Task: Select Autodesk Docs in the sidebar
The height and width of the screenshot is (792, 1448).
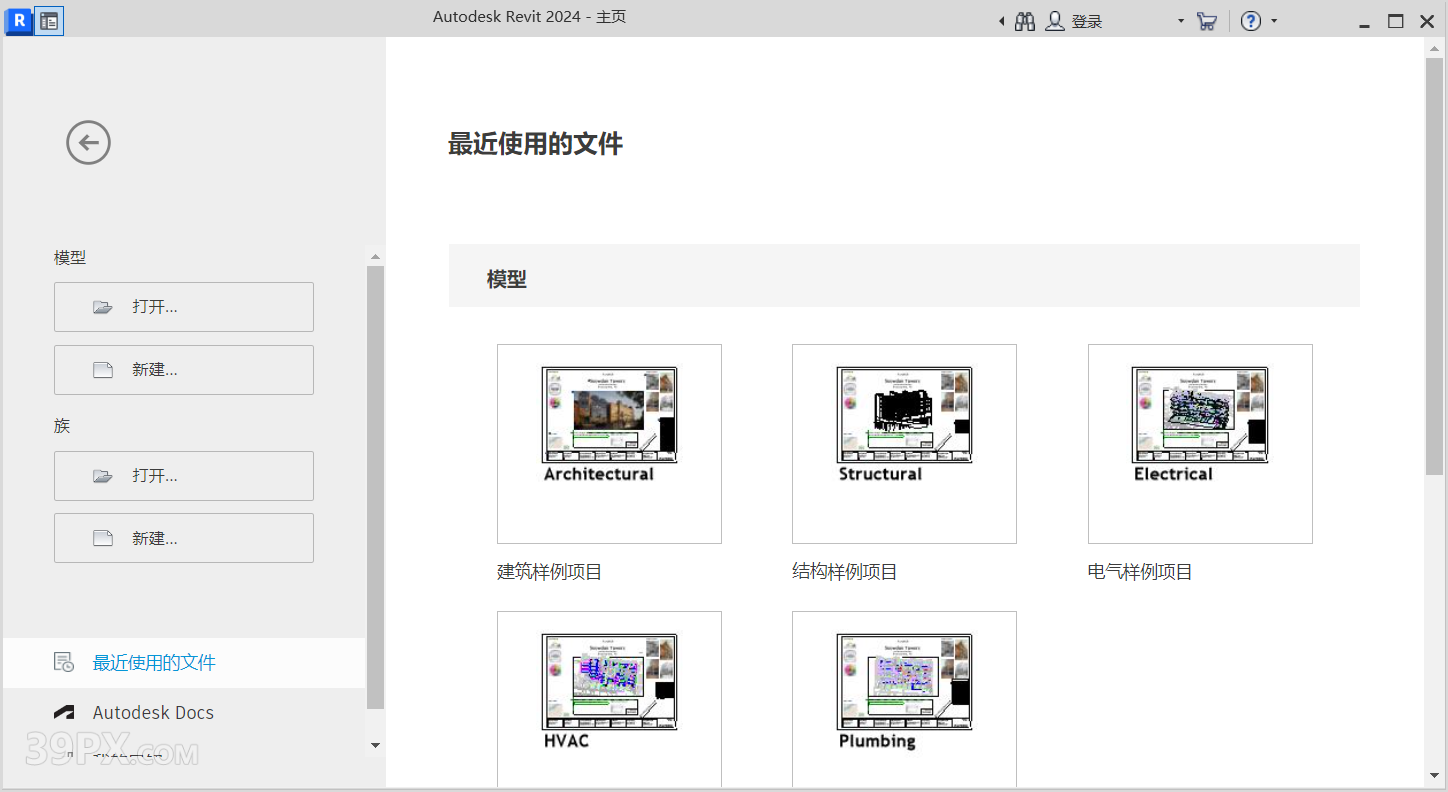Action: [x=185, y=713]
